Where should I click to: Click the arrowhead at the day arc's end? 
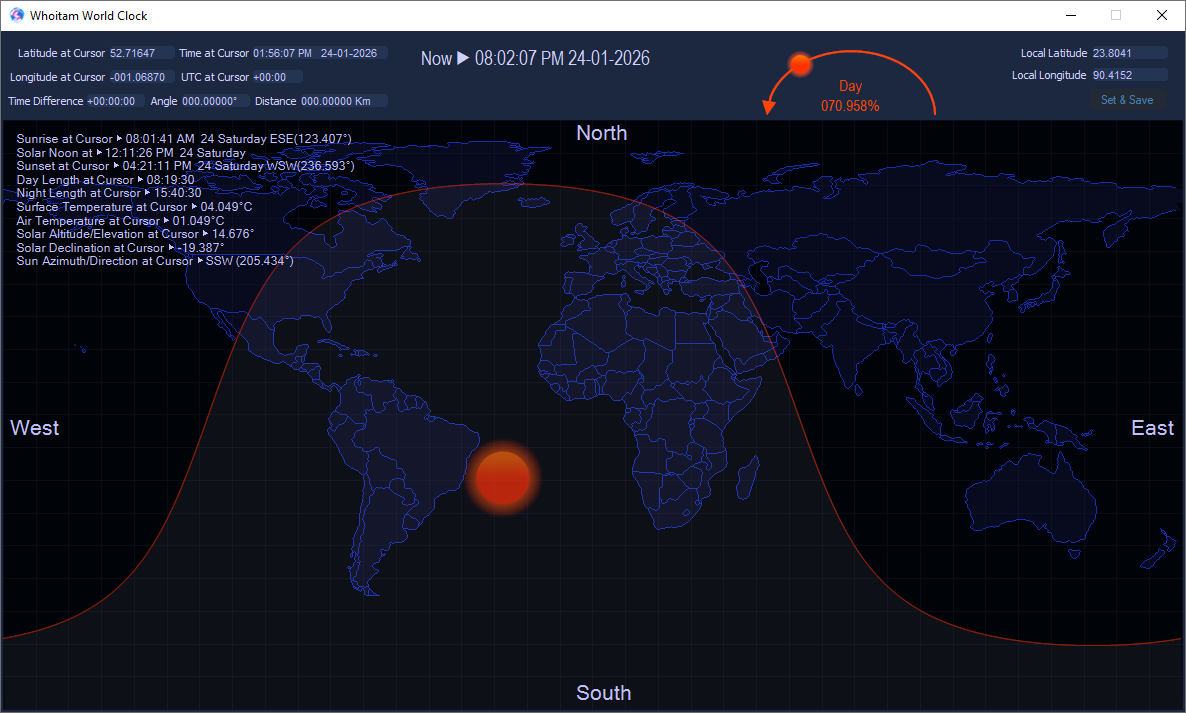pos(768,105)
